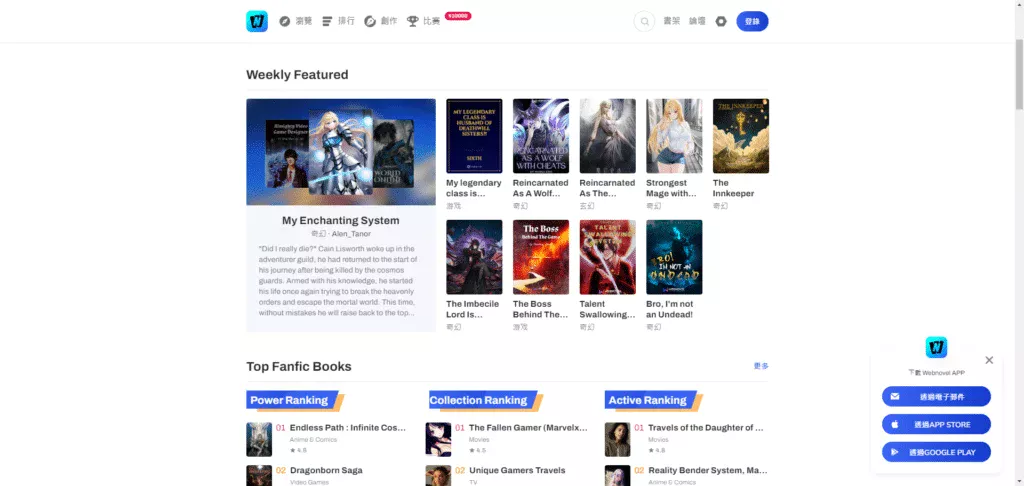1024x486 pixels.
Task: Open Bro, I'm not an Undead! cover
Action: click(674, 257)
